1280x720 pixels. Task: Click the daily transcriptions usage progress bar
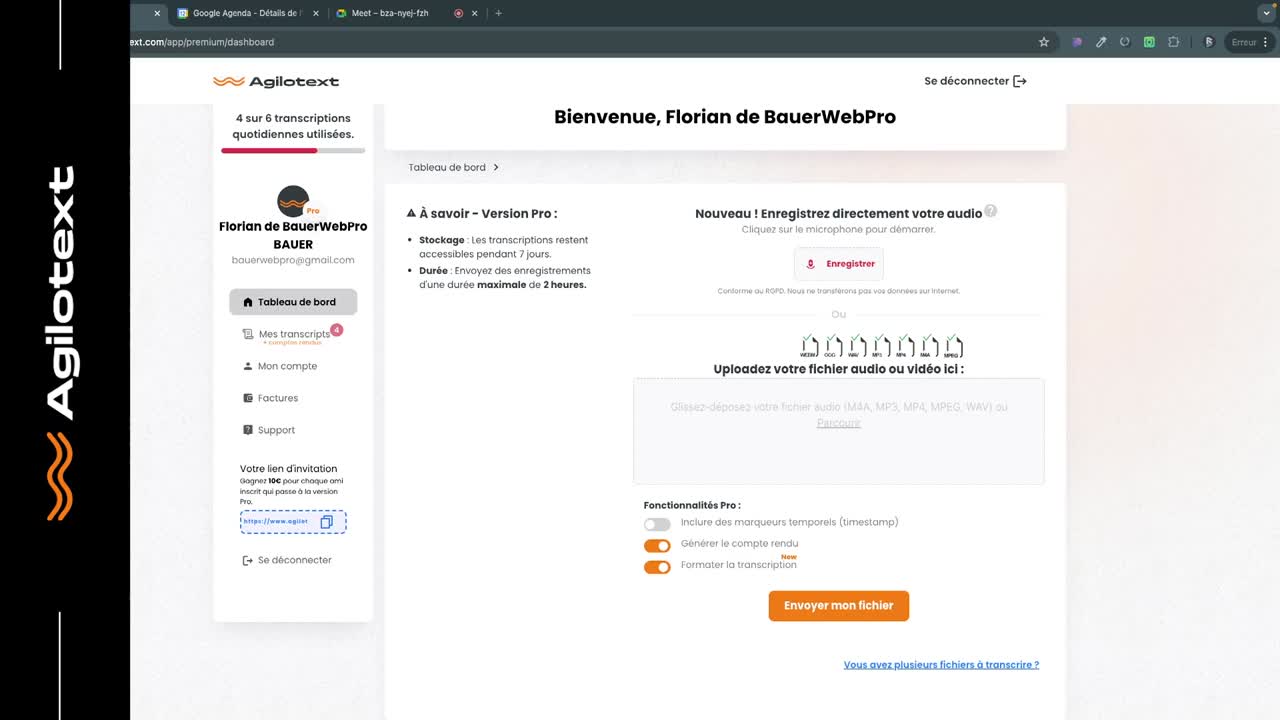pos(293,150)
